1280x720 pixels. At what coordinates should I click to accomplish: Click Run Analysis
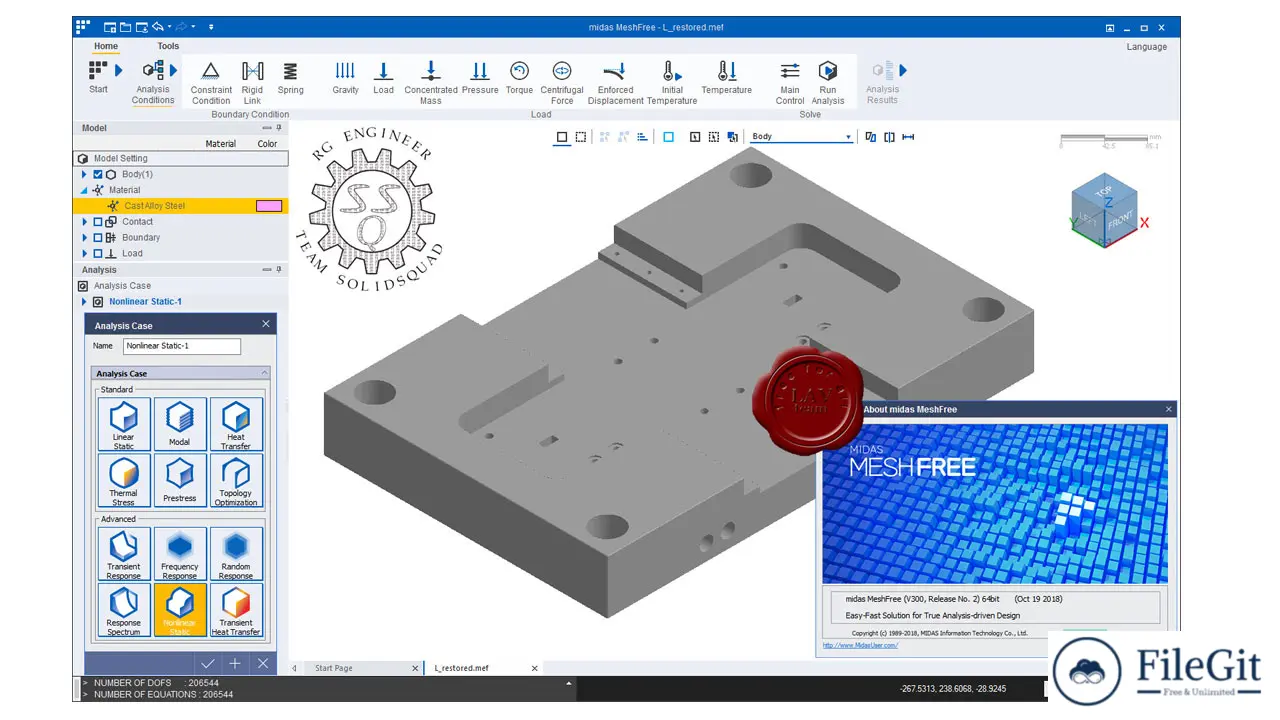point(828,82)
